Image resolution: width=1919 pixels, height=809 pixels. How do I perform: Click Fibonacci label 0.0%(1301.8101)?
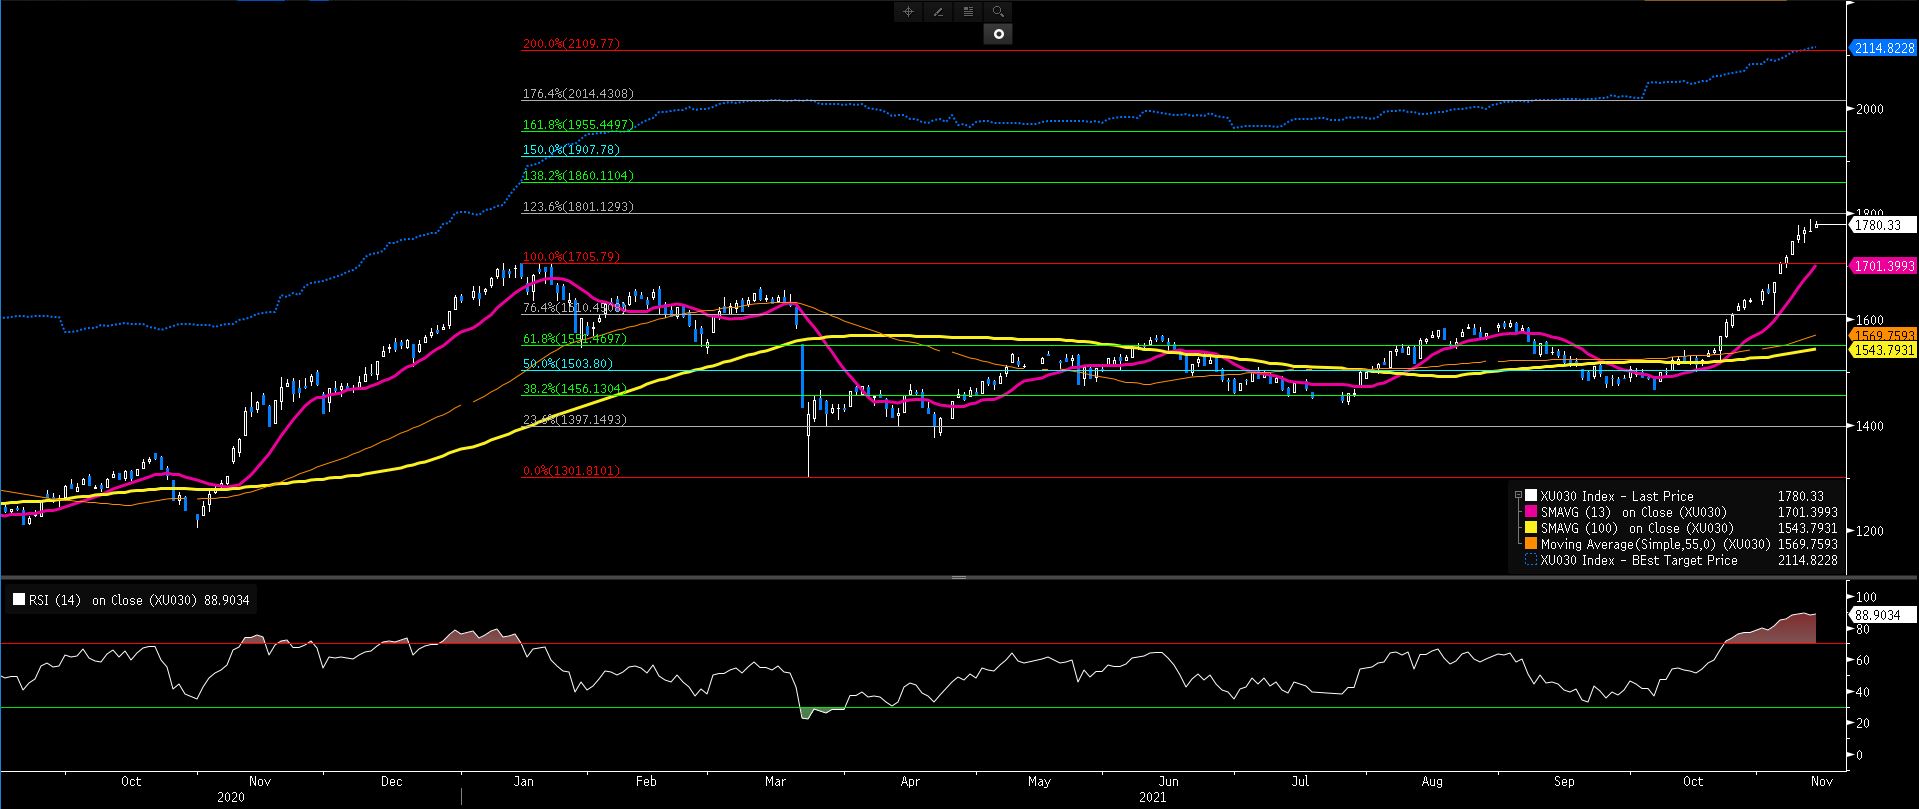tap(571, 471)
